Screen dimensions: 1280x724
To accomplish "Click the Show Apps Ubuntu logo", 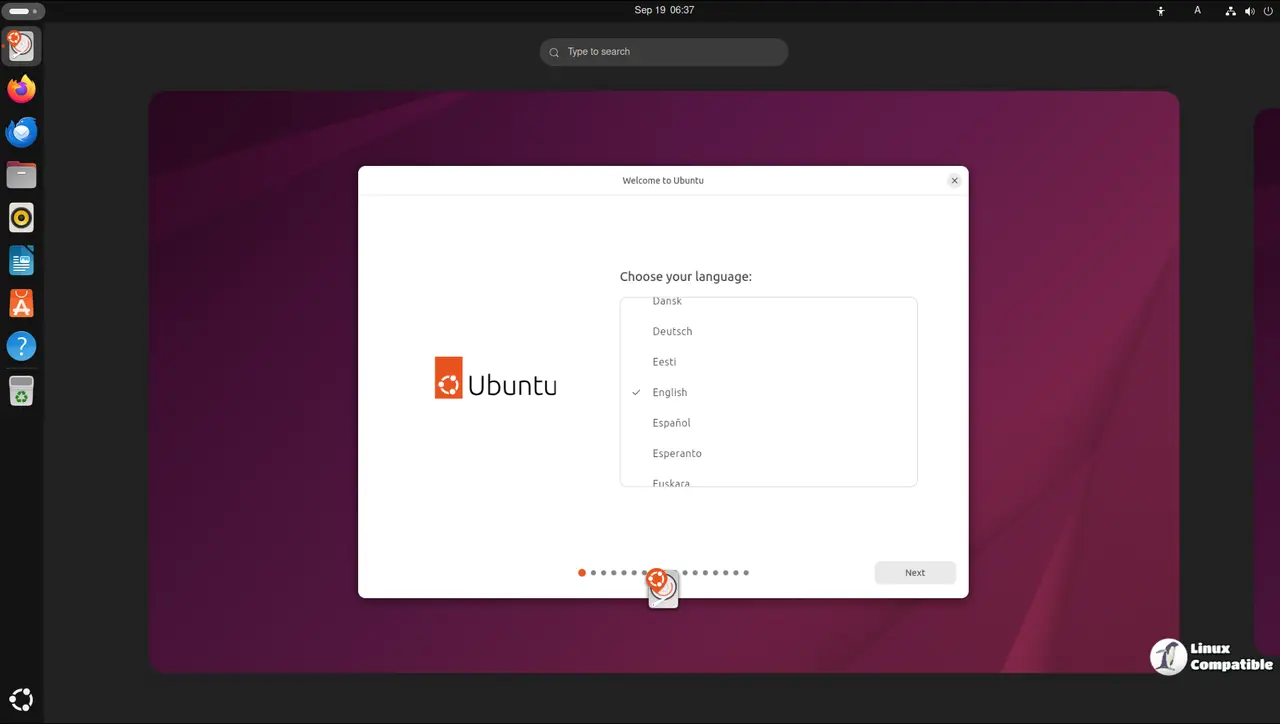I will pos(21,699).
